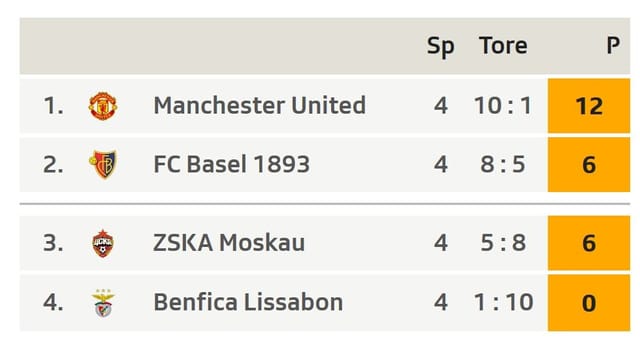The width and height of the screenshot is (640, 360).
Task: Click the 8 : 5 goals value
Action: pos(503,164)
